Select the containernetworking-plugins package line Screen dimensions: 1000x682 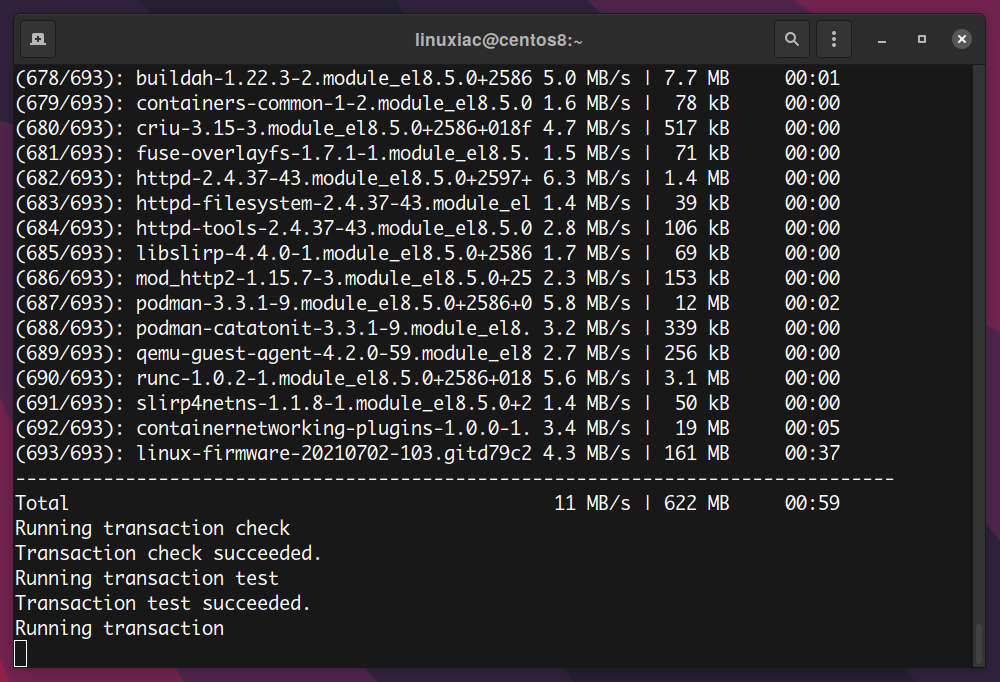(x=427, y=428)
